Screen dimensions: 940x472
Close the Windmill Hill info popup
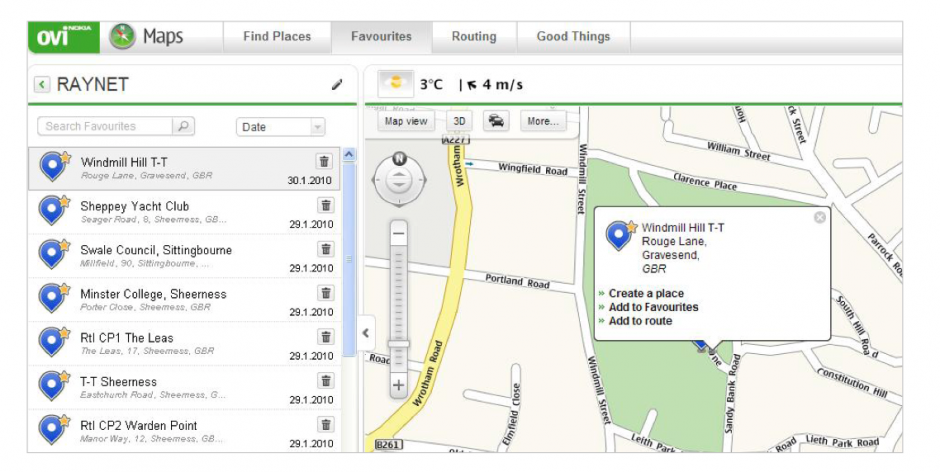coord(820,218)
